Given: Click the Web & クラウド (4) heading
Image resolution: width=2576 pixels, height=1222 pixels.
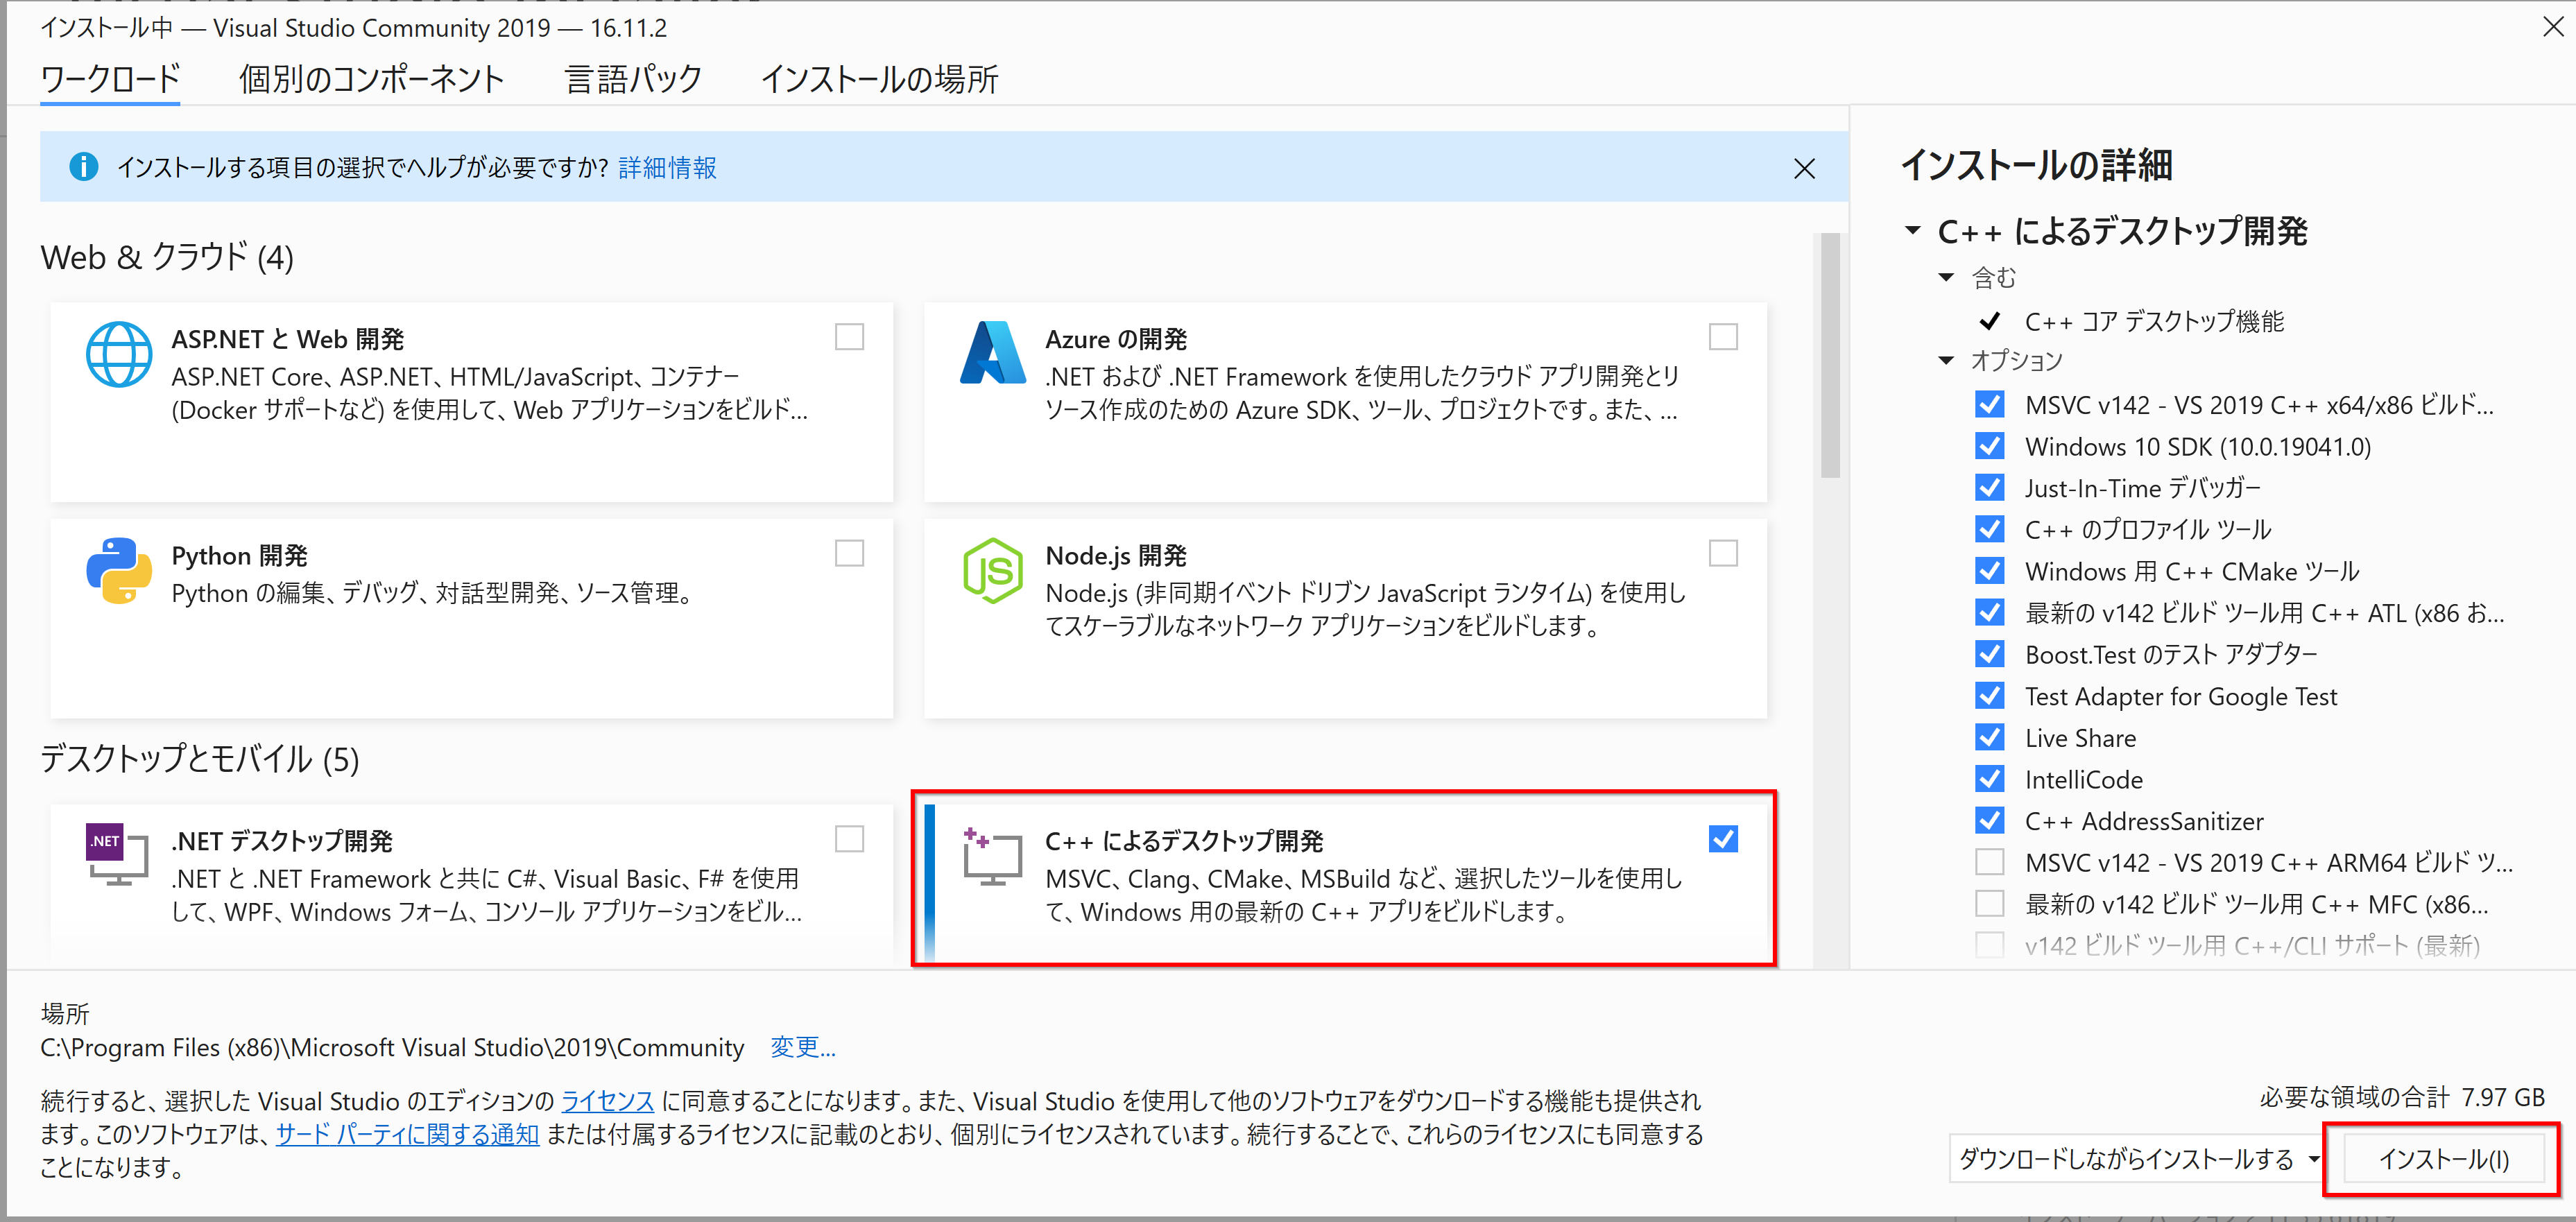Looking at the screenshot, I should point(167,257).
